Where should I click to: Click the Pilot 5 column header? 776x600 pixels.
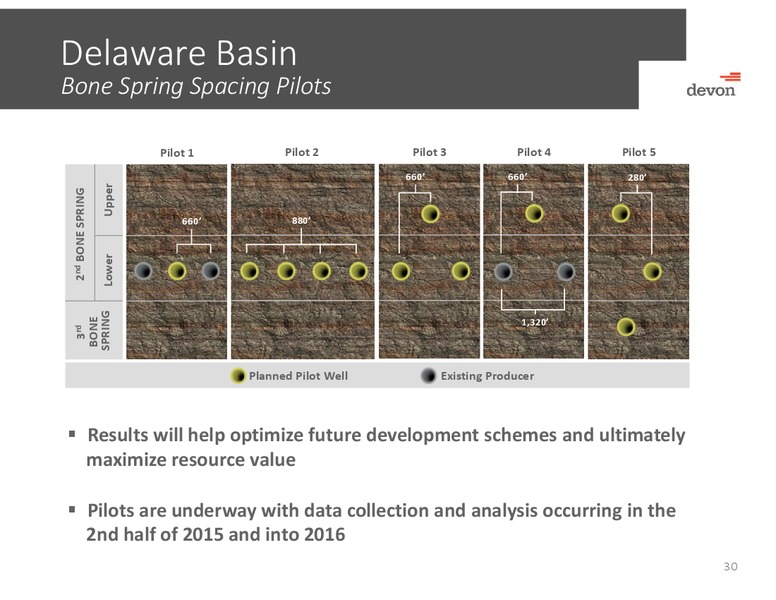639,152
